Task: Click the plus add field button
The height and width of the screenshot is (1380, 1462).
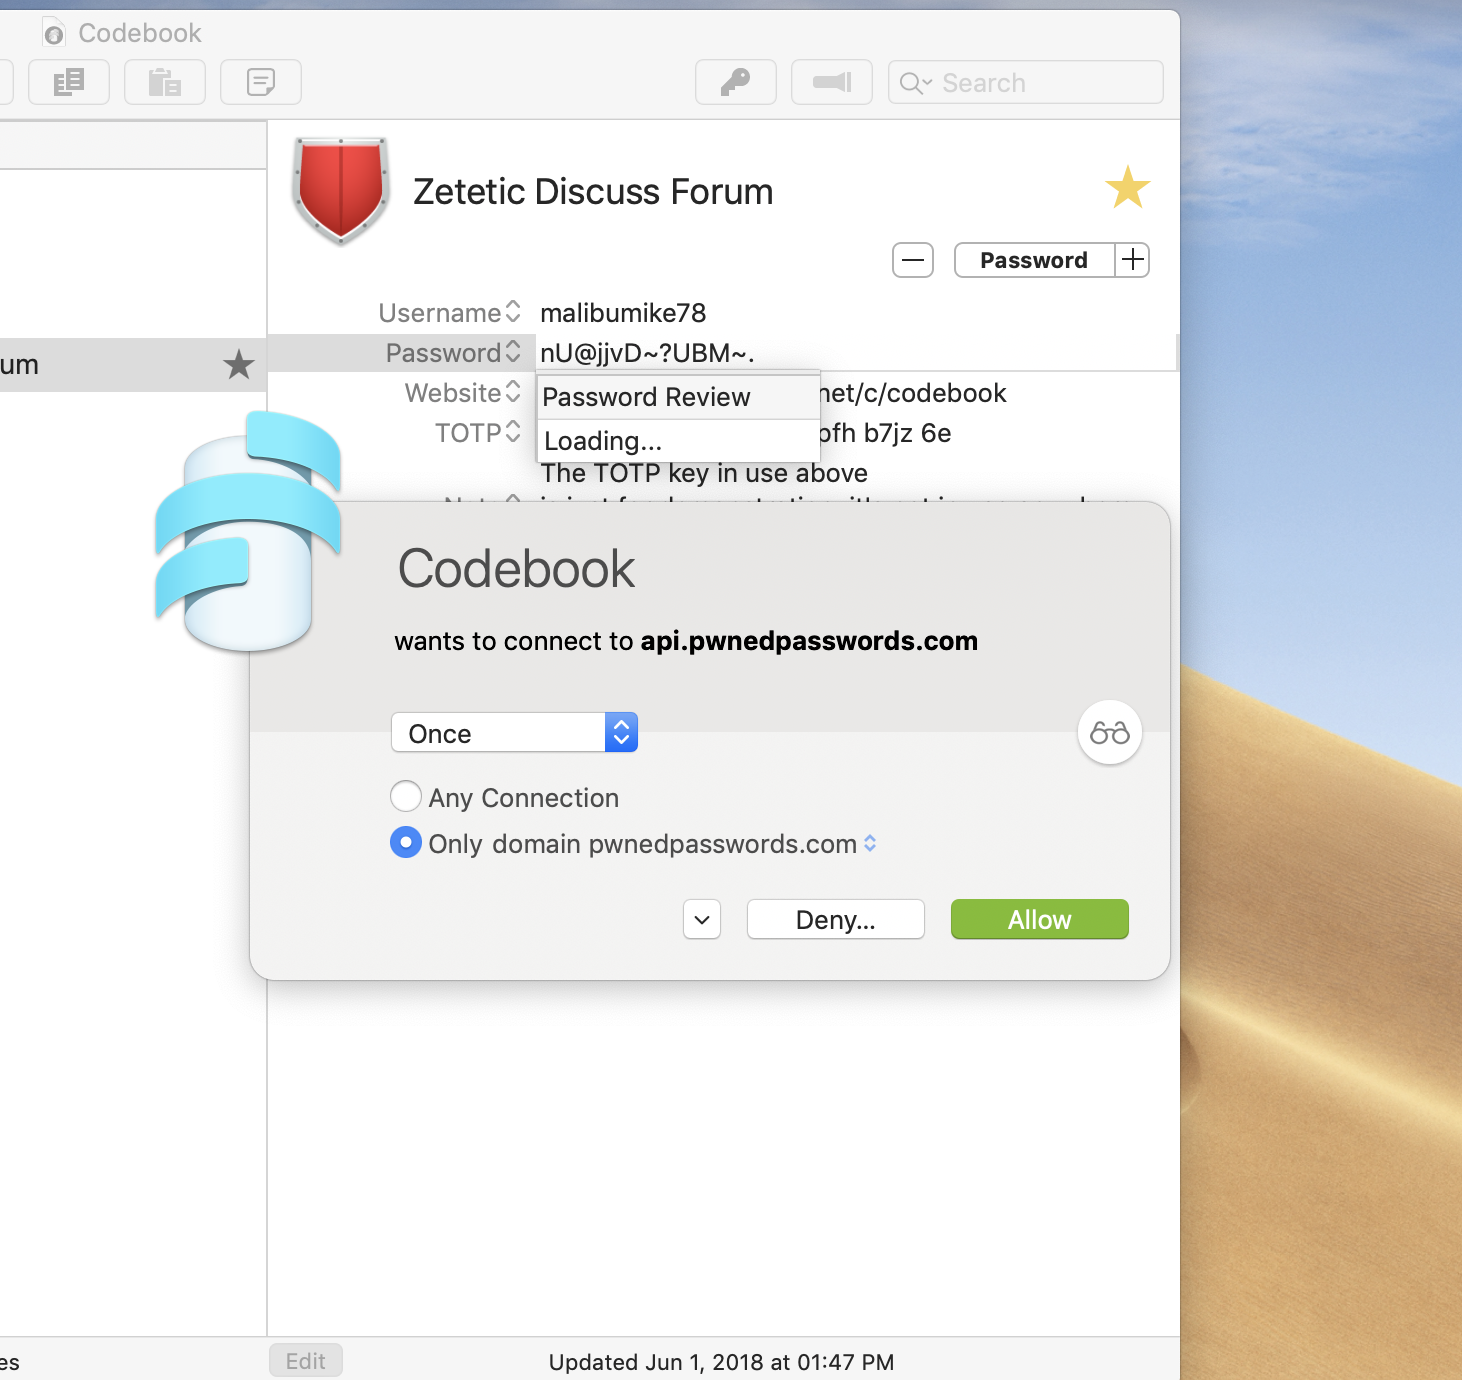Action: click(1133, 260)
